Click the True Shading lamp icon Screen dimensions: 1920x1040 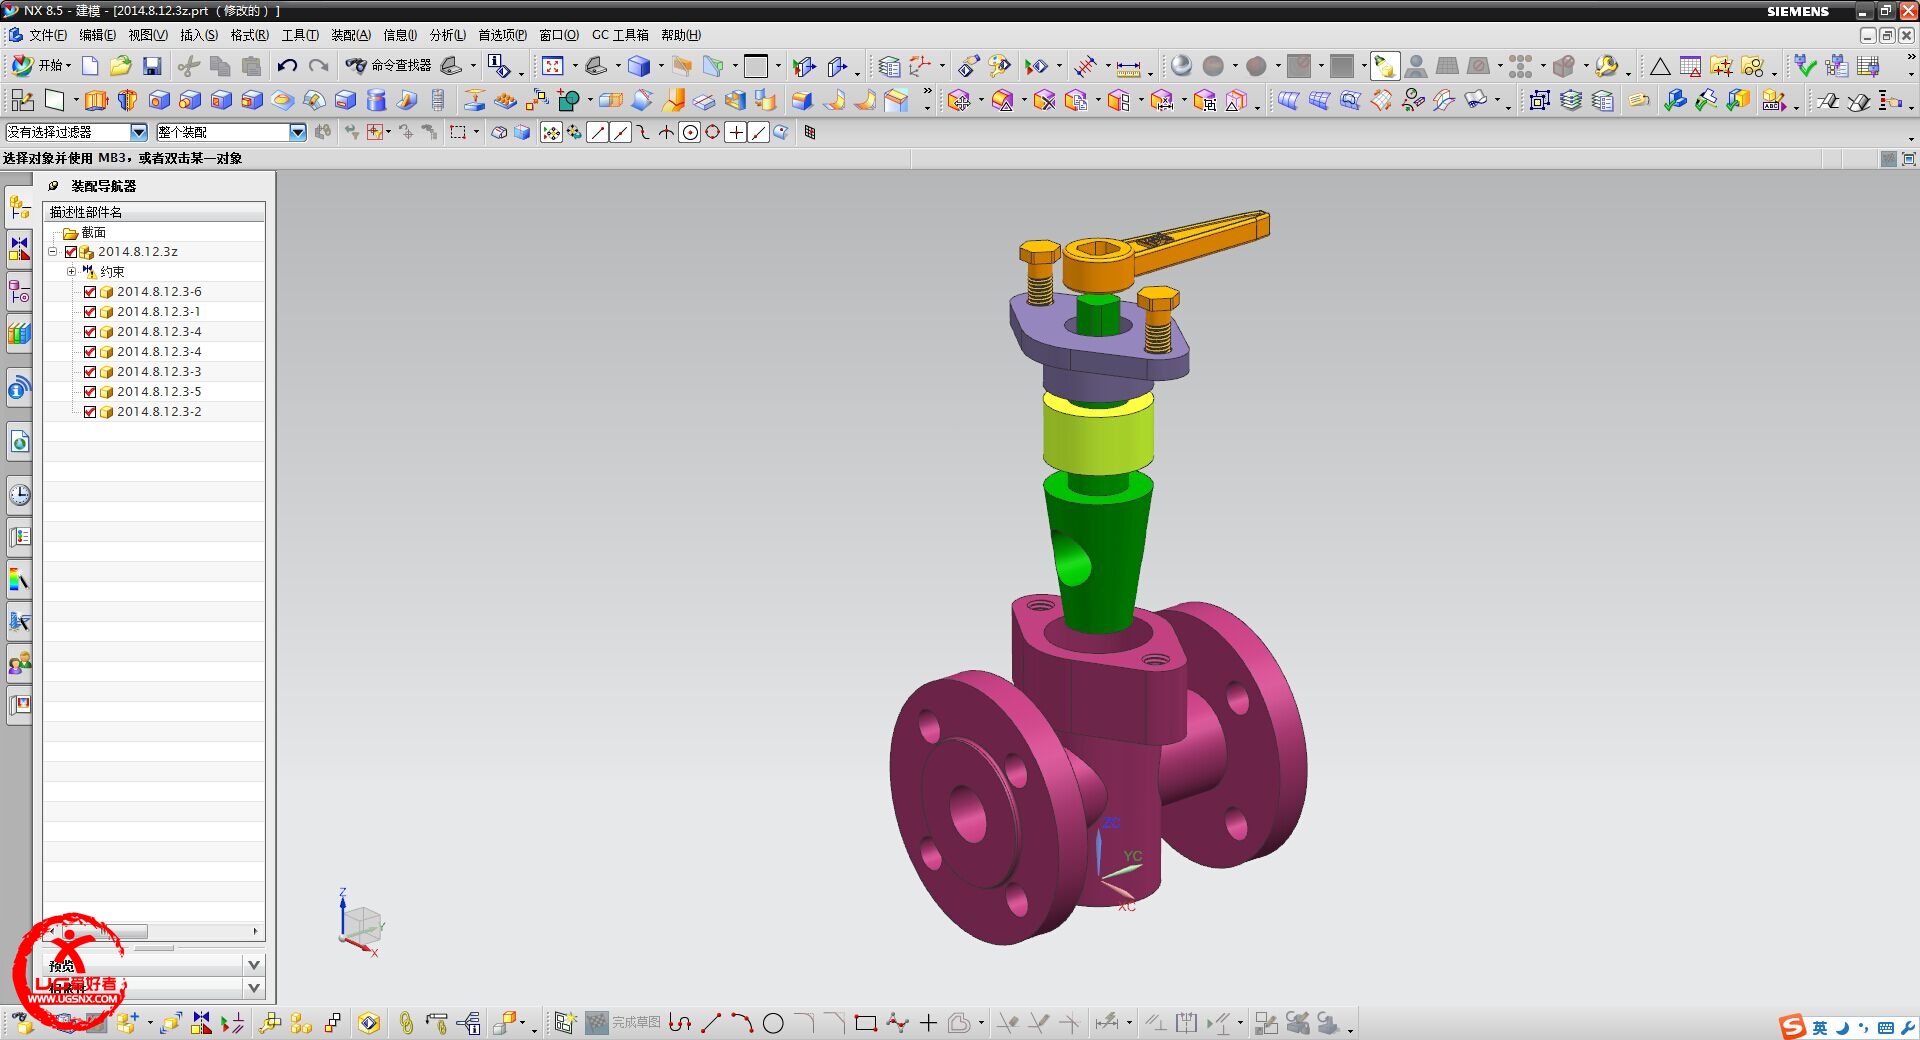point(1384,66)
